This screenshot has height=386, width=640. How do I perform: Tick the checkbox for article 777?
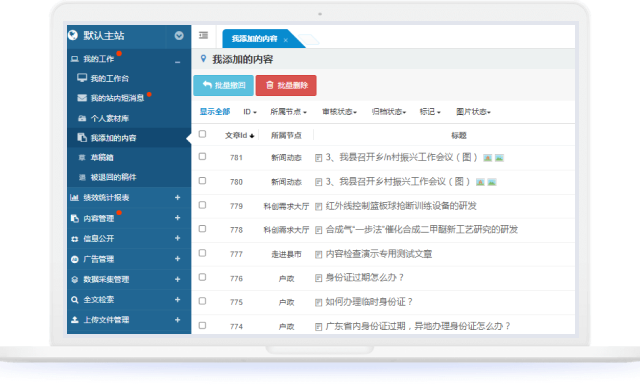[x=202, y=253]
